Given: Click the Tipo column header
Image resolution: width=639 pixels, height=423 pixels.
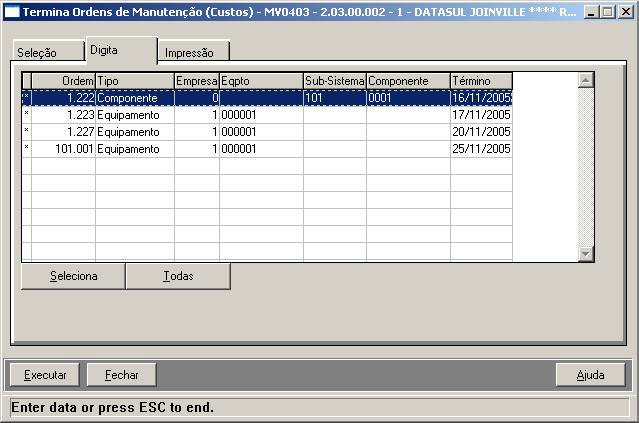Looking at the screenshot, I should (x=135, y=81).
